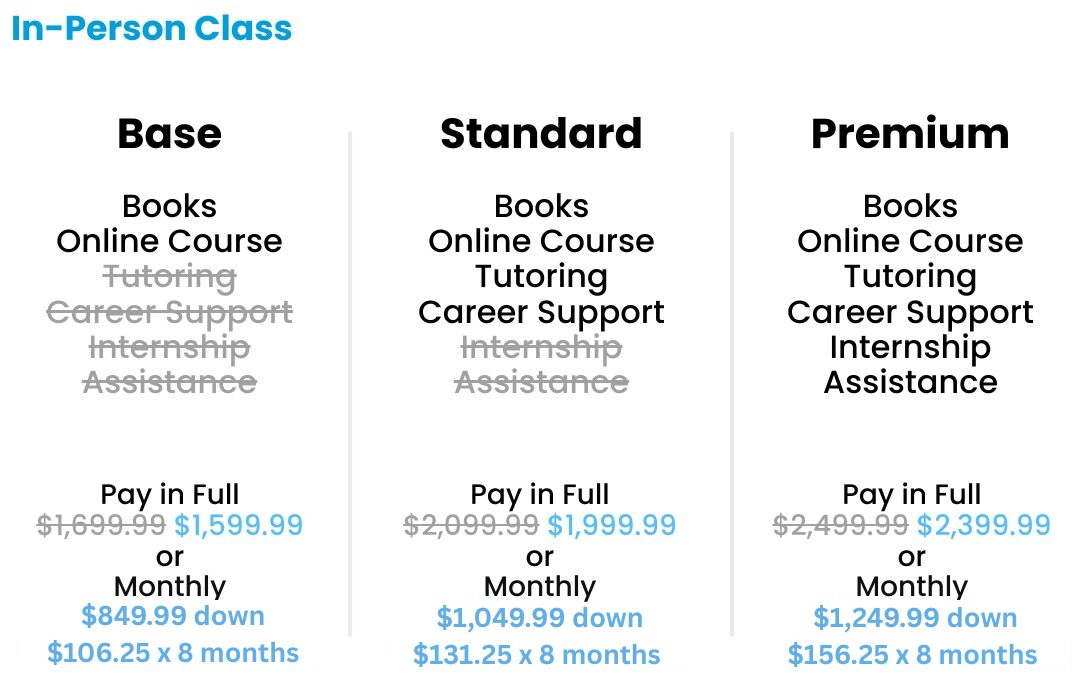Click the $2,399.99 Premium discounted price
Viewport: 1080px width, 700px height.
[x=984, y=525]
